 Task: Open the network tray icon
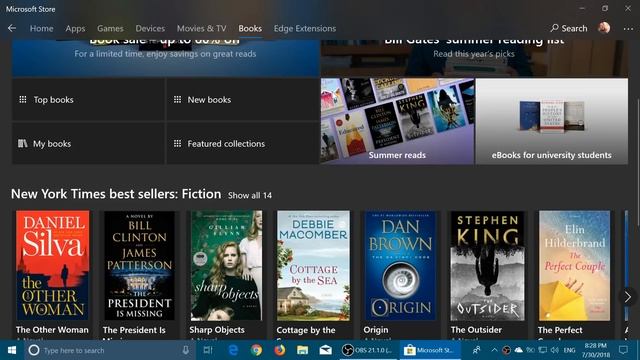pos(542,350)
